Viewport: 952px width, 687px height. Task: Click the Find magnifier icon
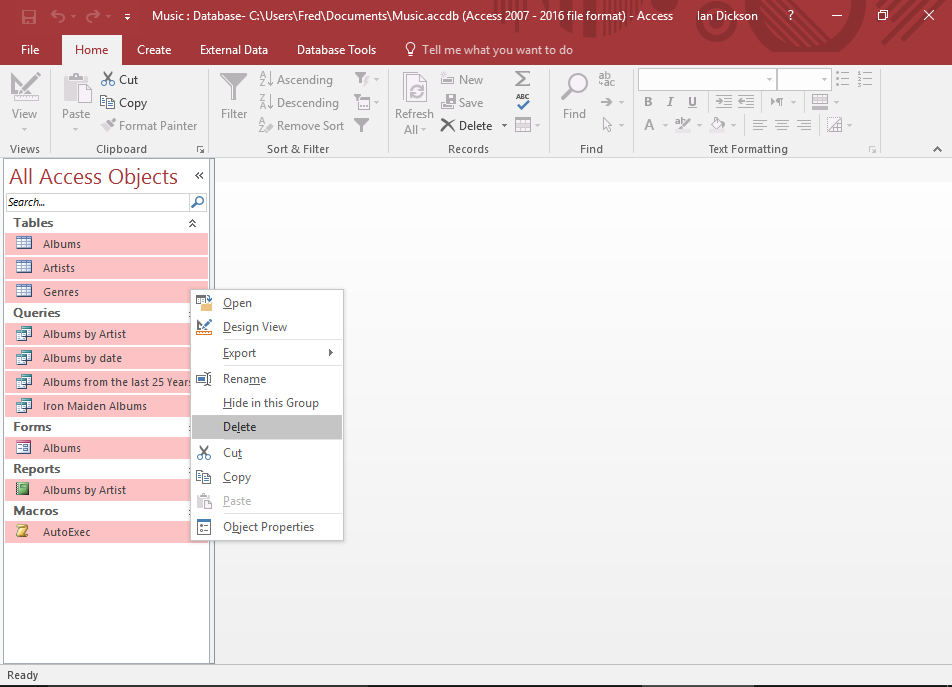(x=574, y=87)
